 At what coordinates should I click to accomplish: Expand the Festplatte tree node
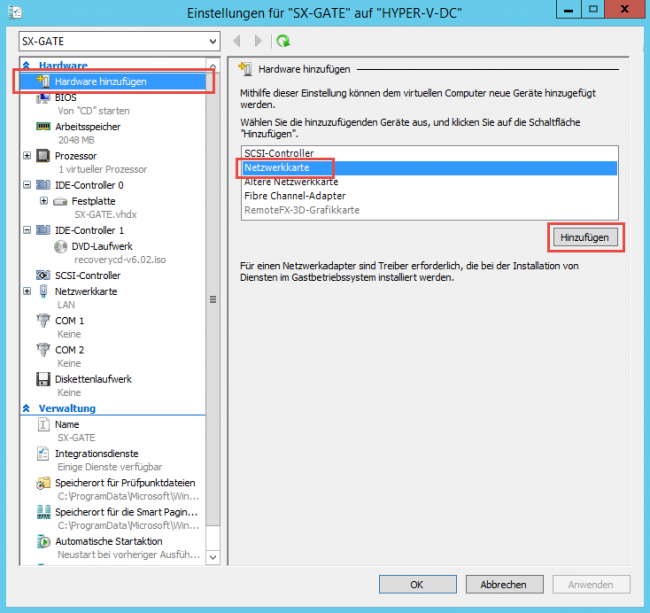(x=44, y=201)
